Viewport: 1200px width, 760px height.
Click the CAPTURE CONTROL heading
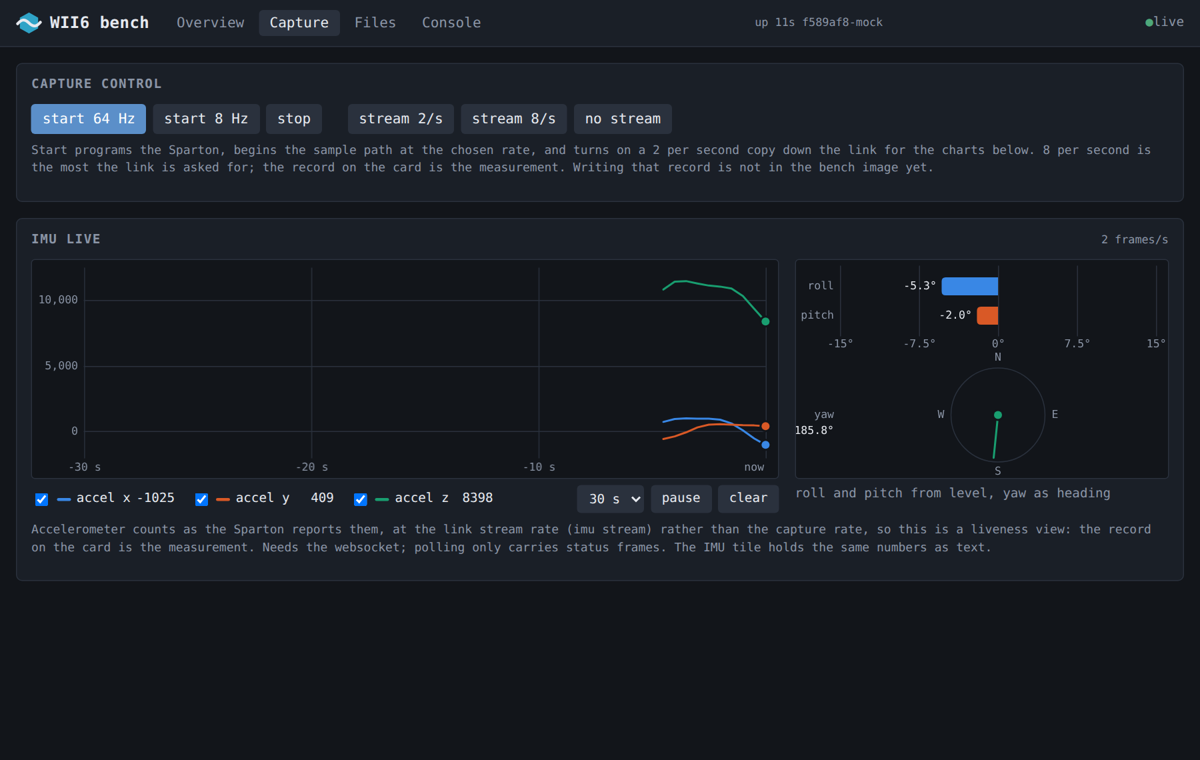point(96,84)
